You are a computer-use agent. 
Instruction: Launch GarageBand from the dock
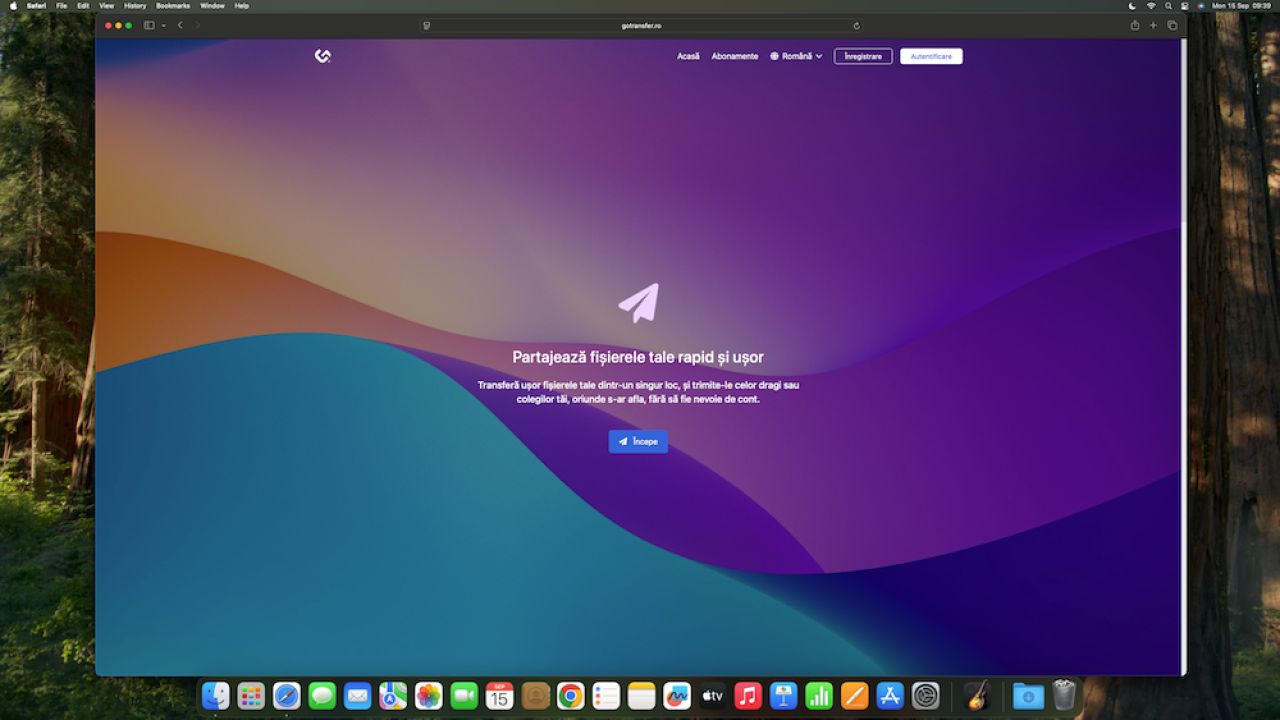pyautogui.click(x=977, y=695)
